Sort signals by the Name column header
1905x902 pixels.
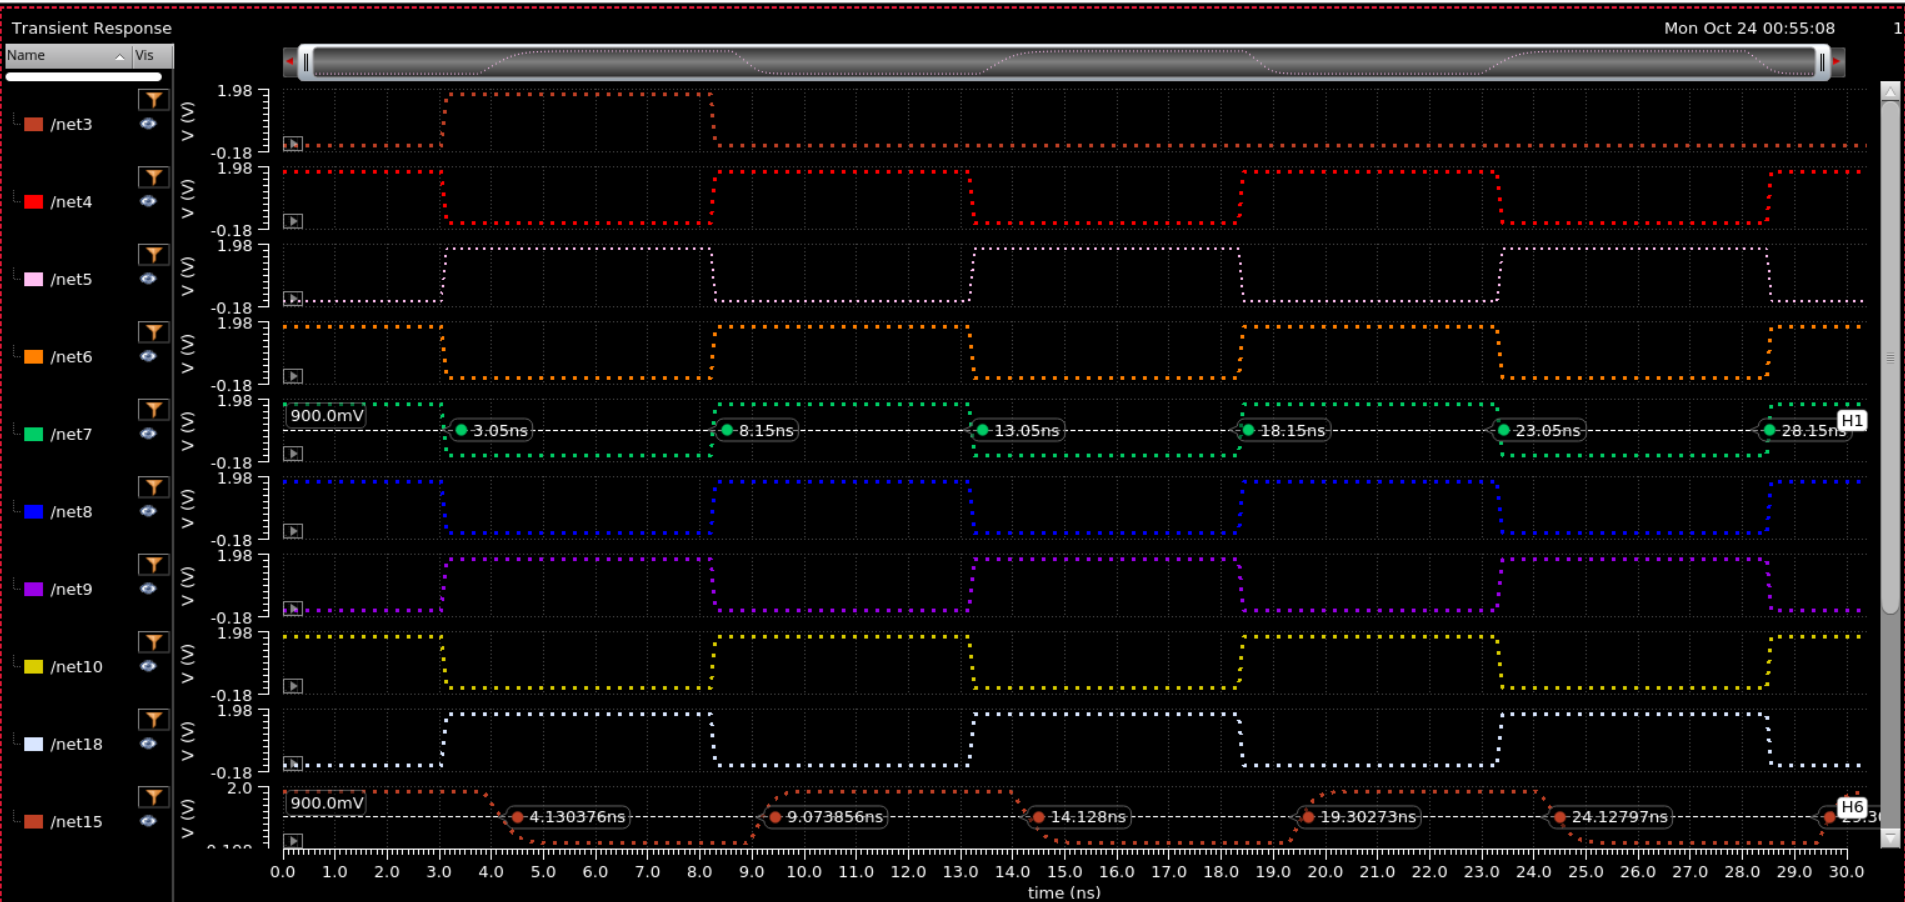pos(68,56)
